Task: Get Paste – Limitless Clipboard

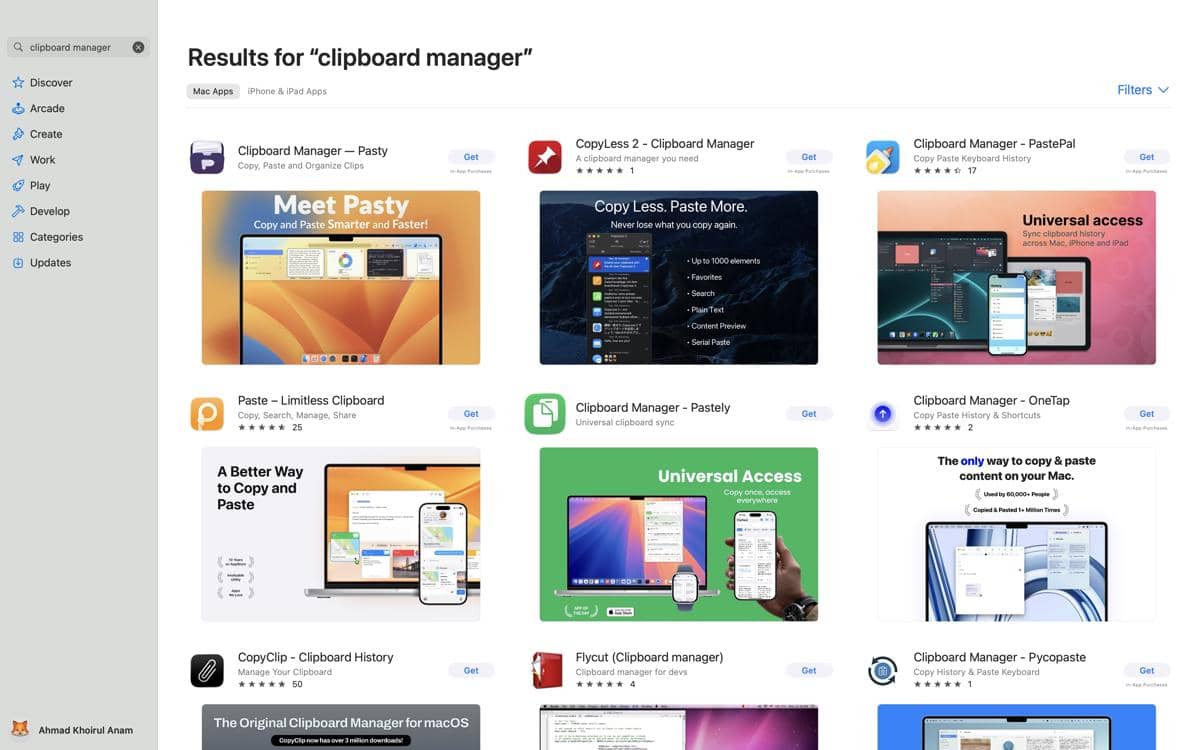Action: tap(471, 414)
